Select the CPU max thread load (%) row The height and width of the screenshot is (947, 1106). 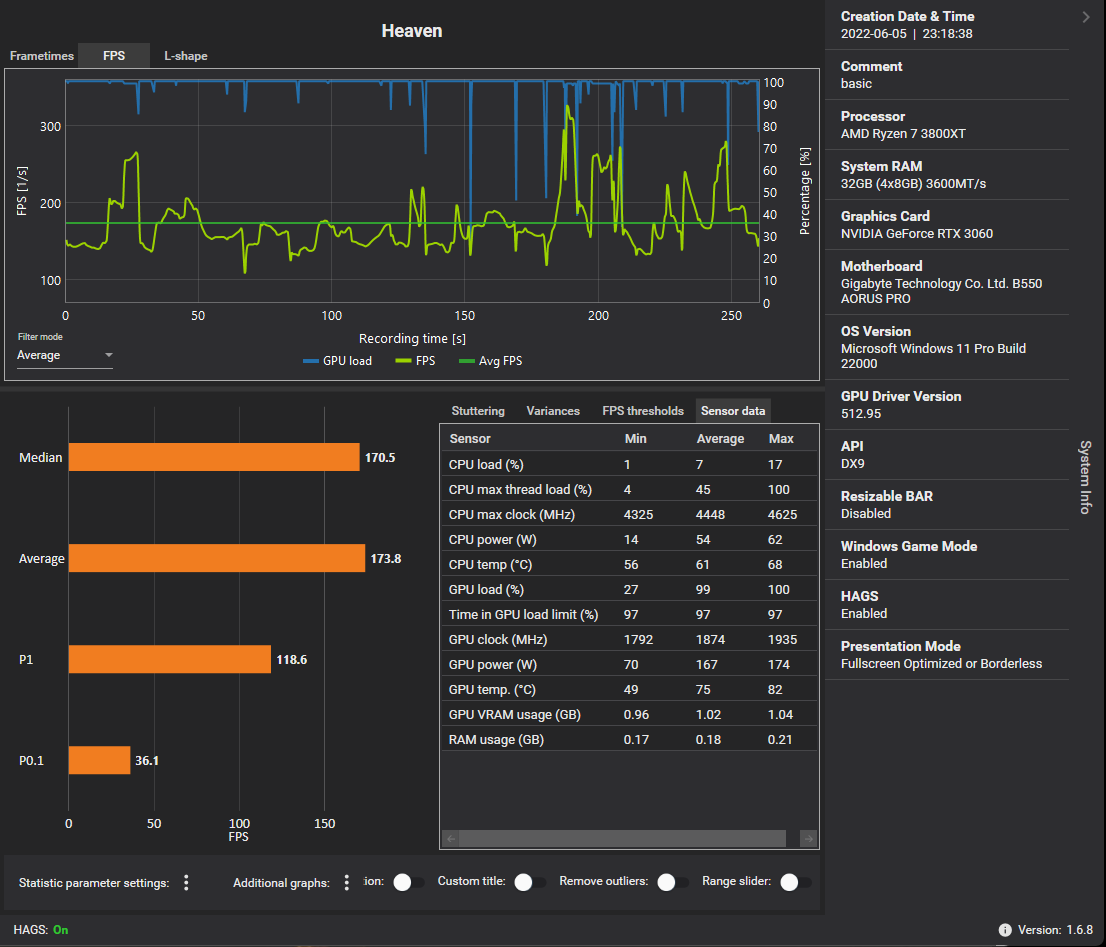click(629, 489)
